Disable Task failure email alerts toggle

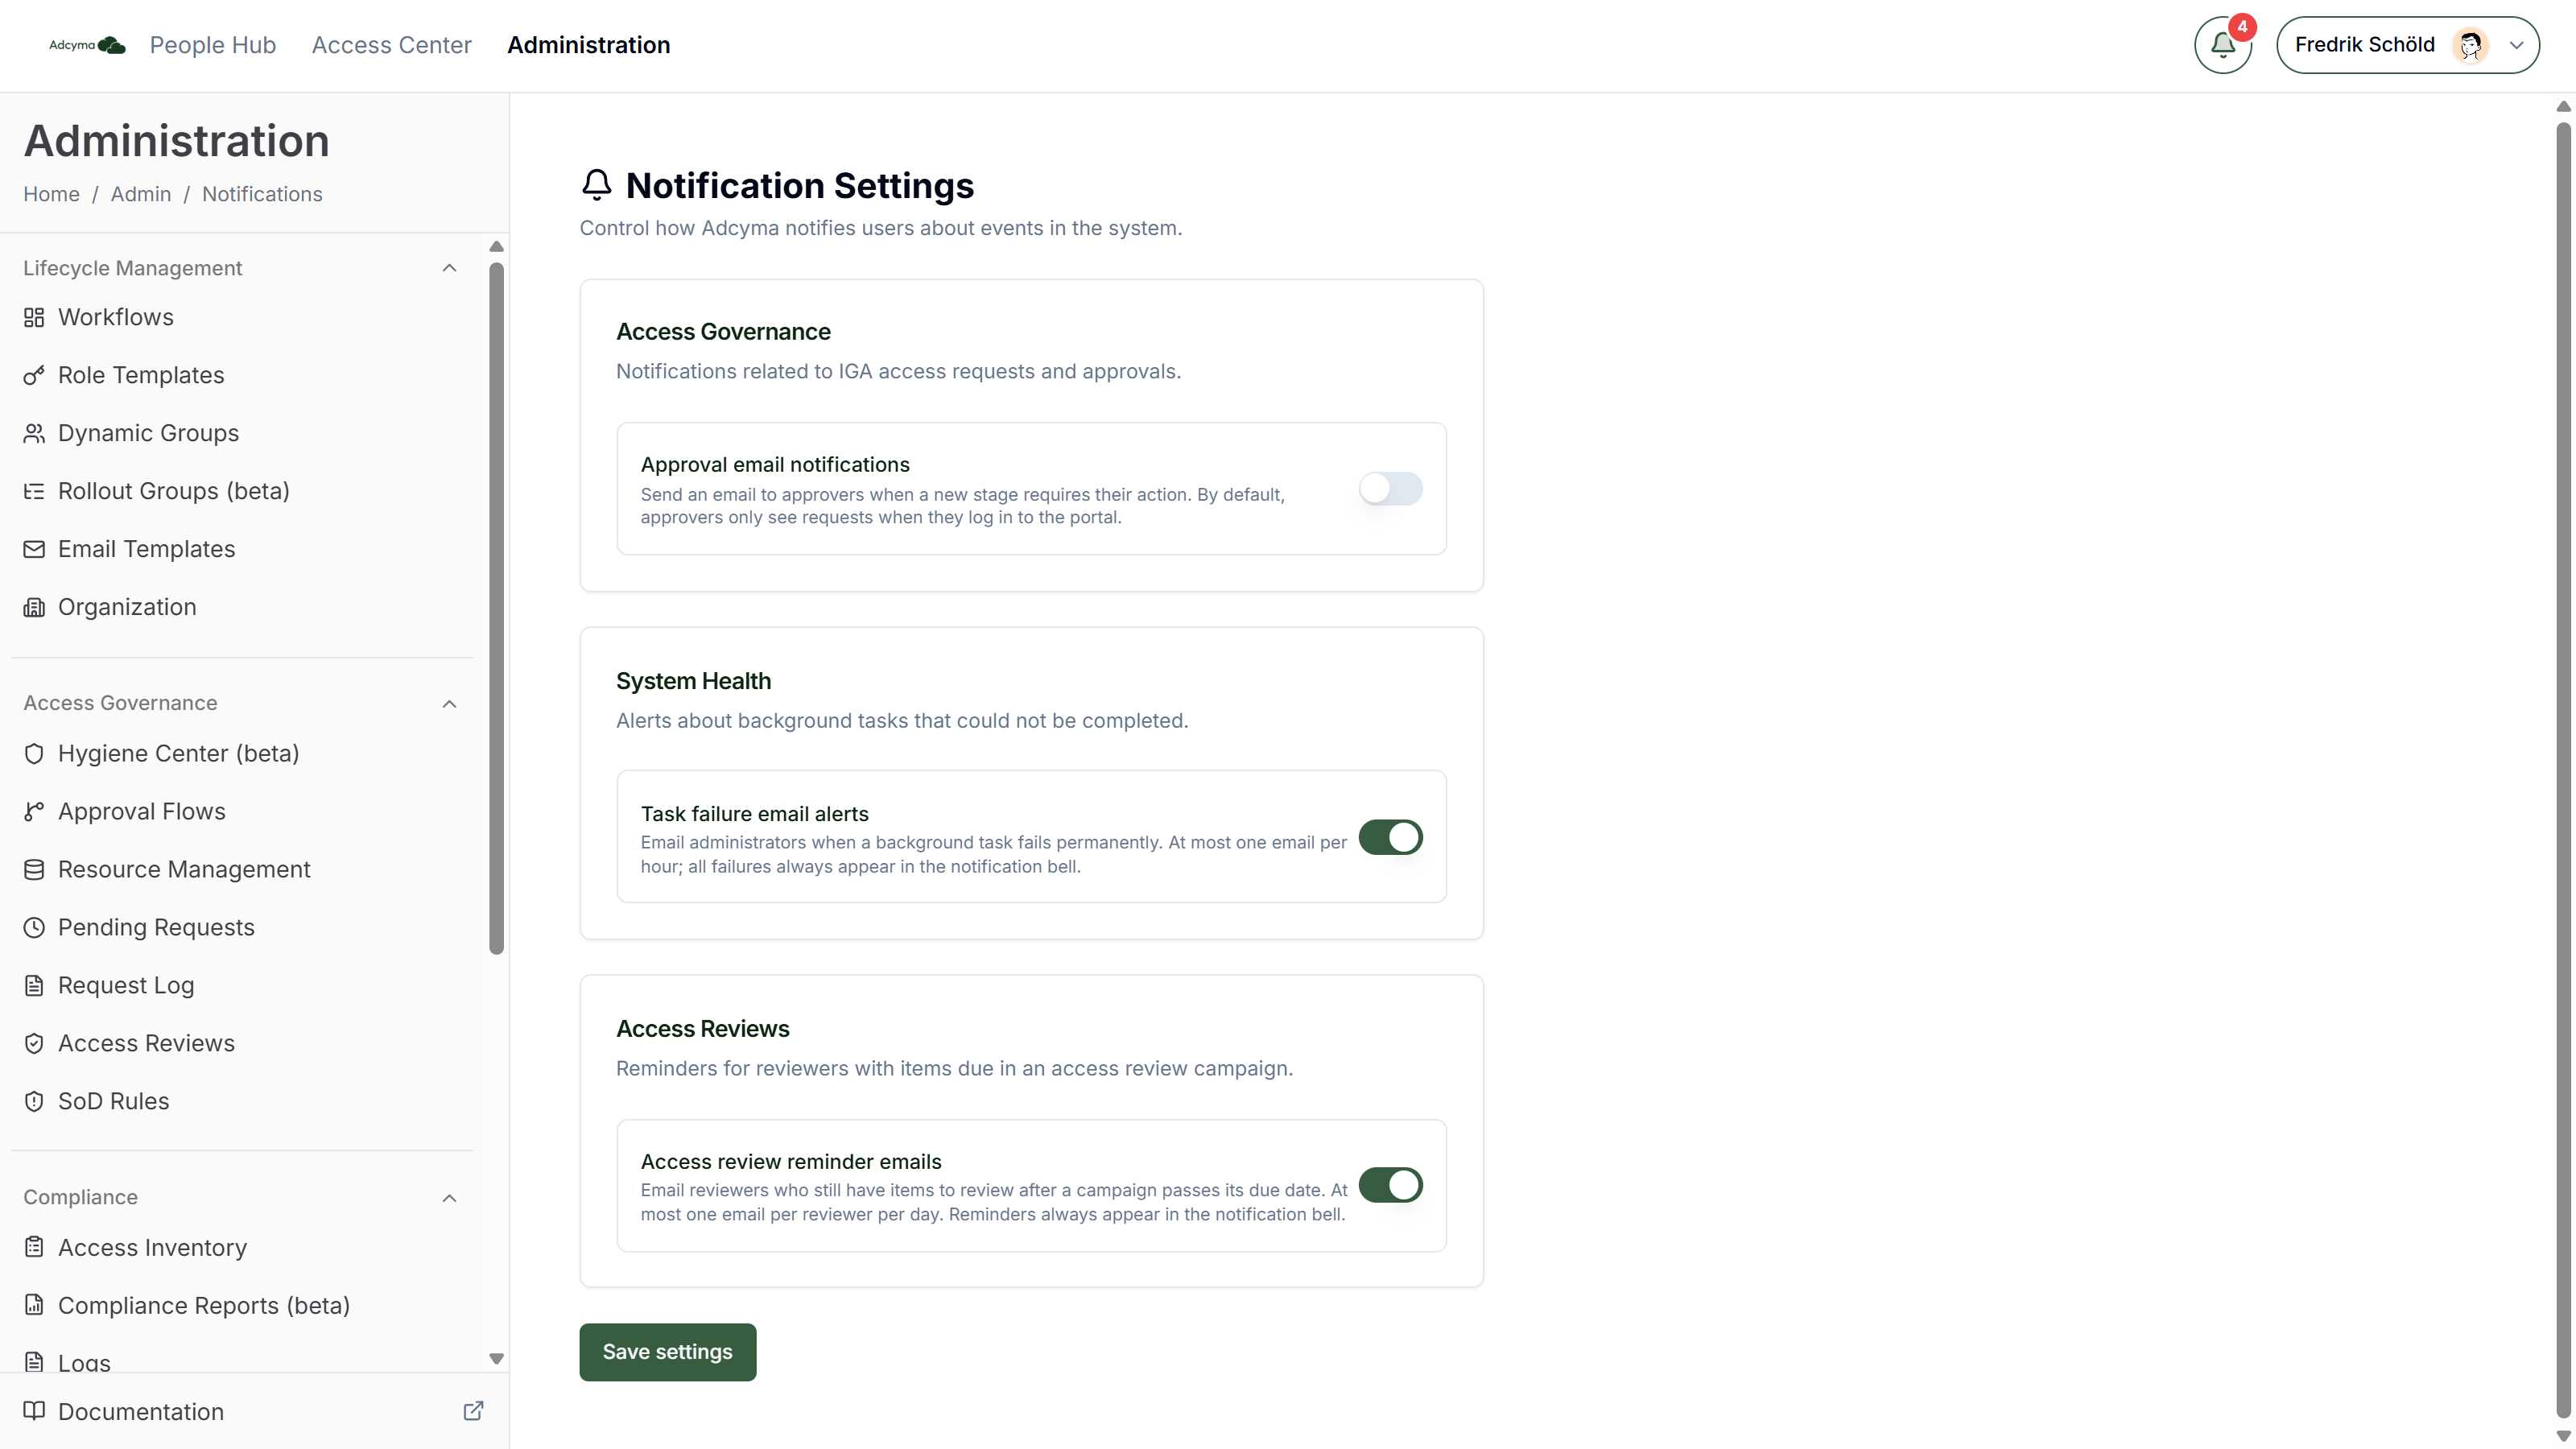point(1390,837)
